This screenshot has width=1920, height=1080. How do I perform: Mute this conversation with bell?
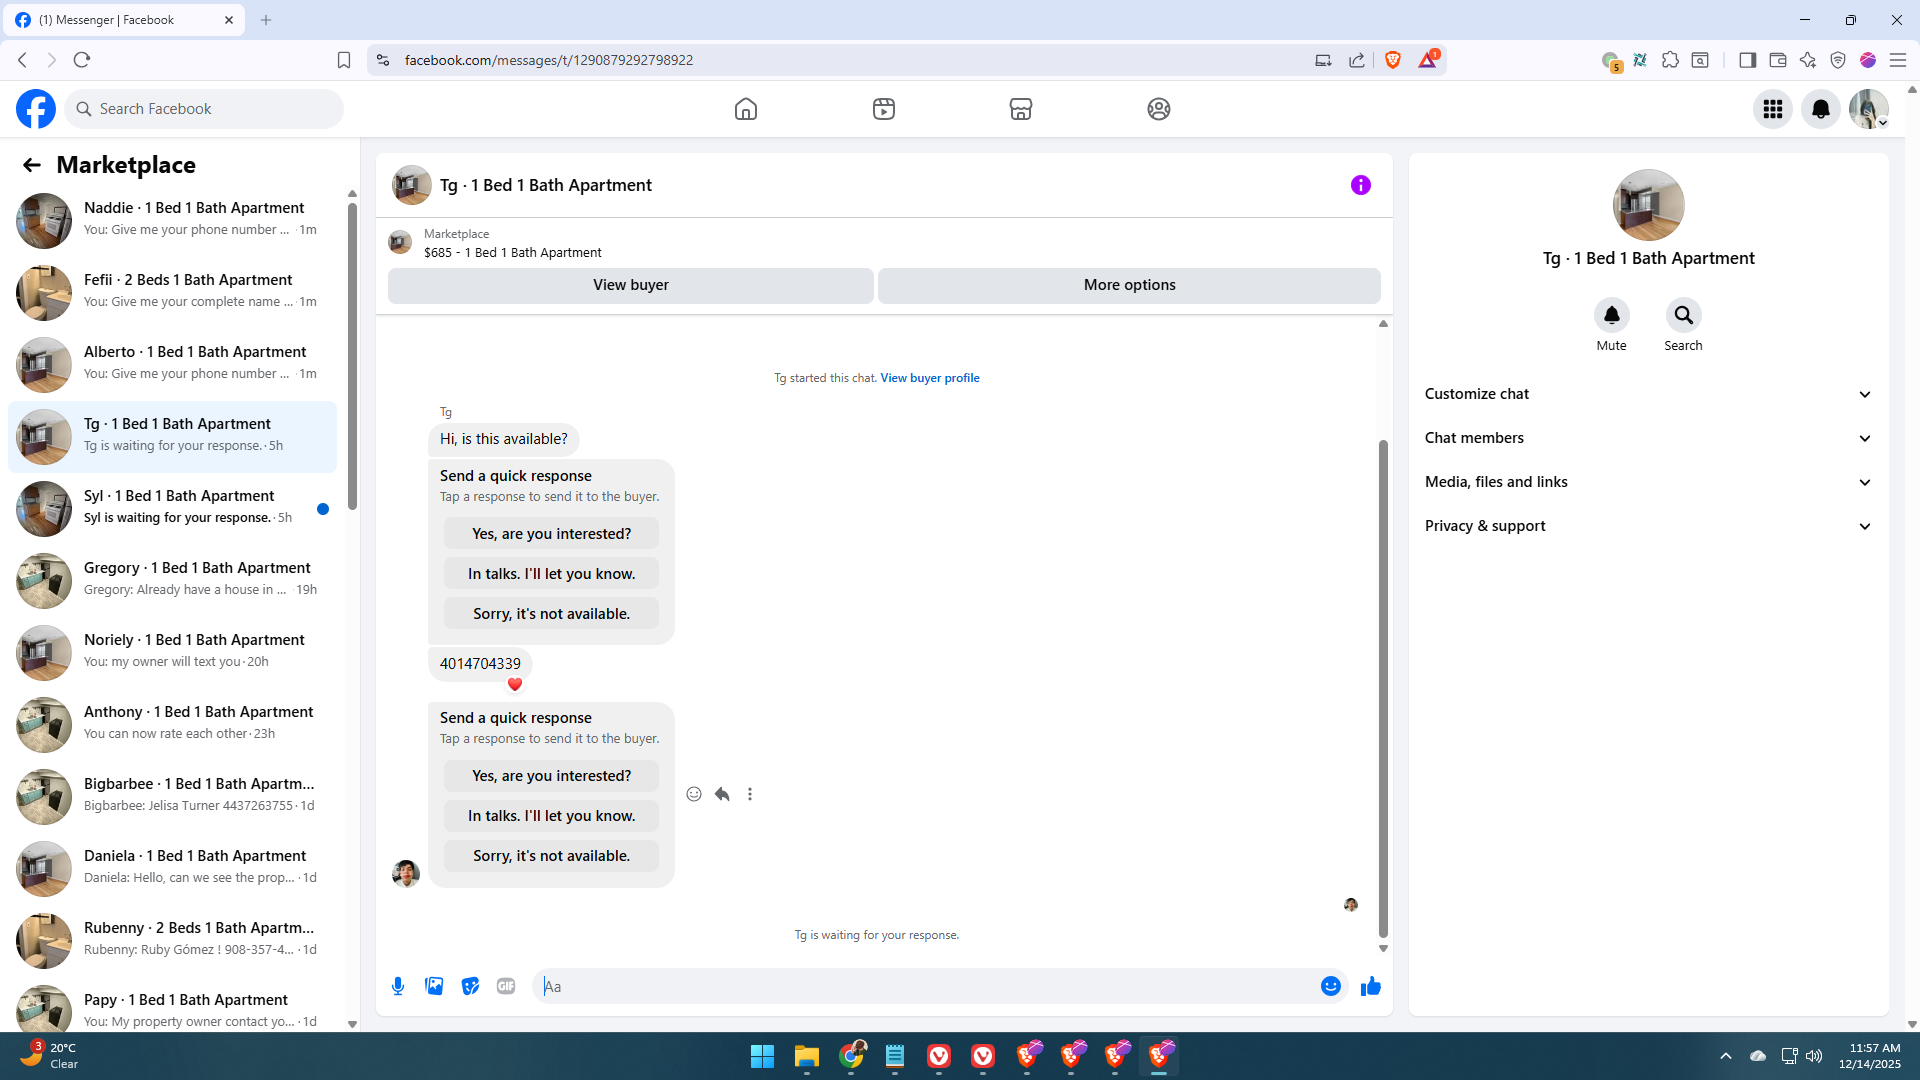(x=1611, y=316)
